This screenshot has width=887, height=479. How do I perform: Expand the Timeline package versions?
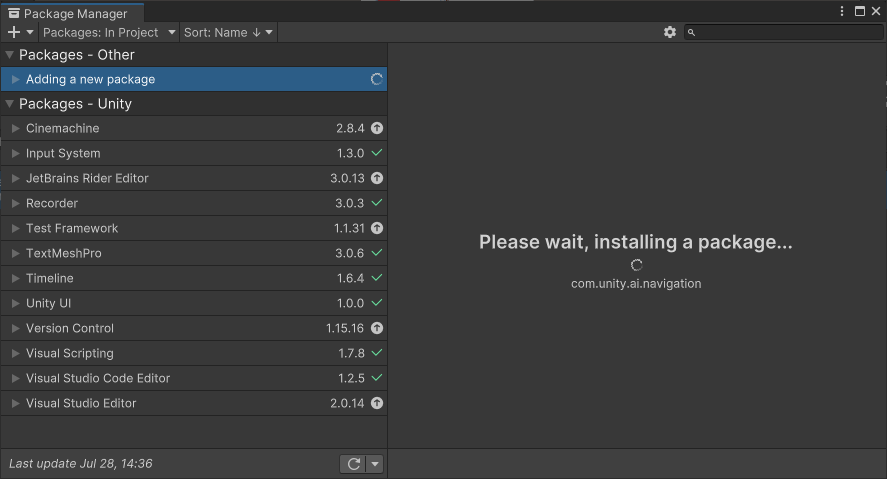pos(16,278)
